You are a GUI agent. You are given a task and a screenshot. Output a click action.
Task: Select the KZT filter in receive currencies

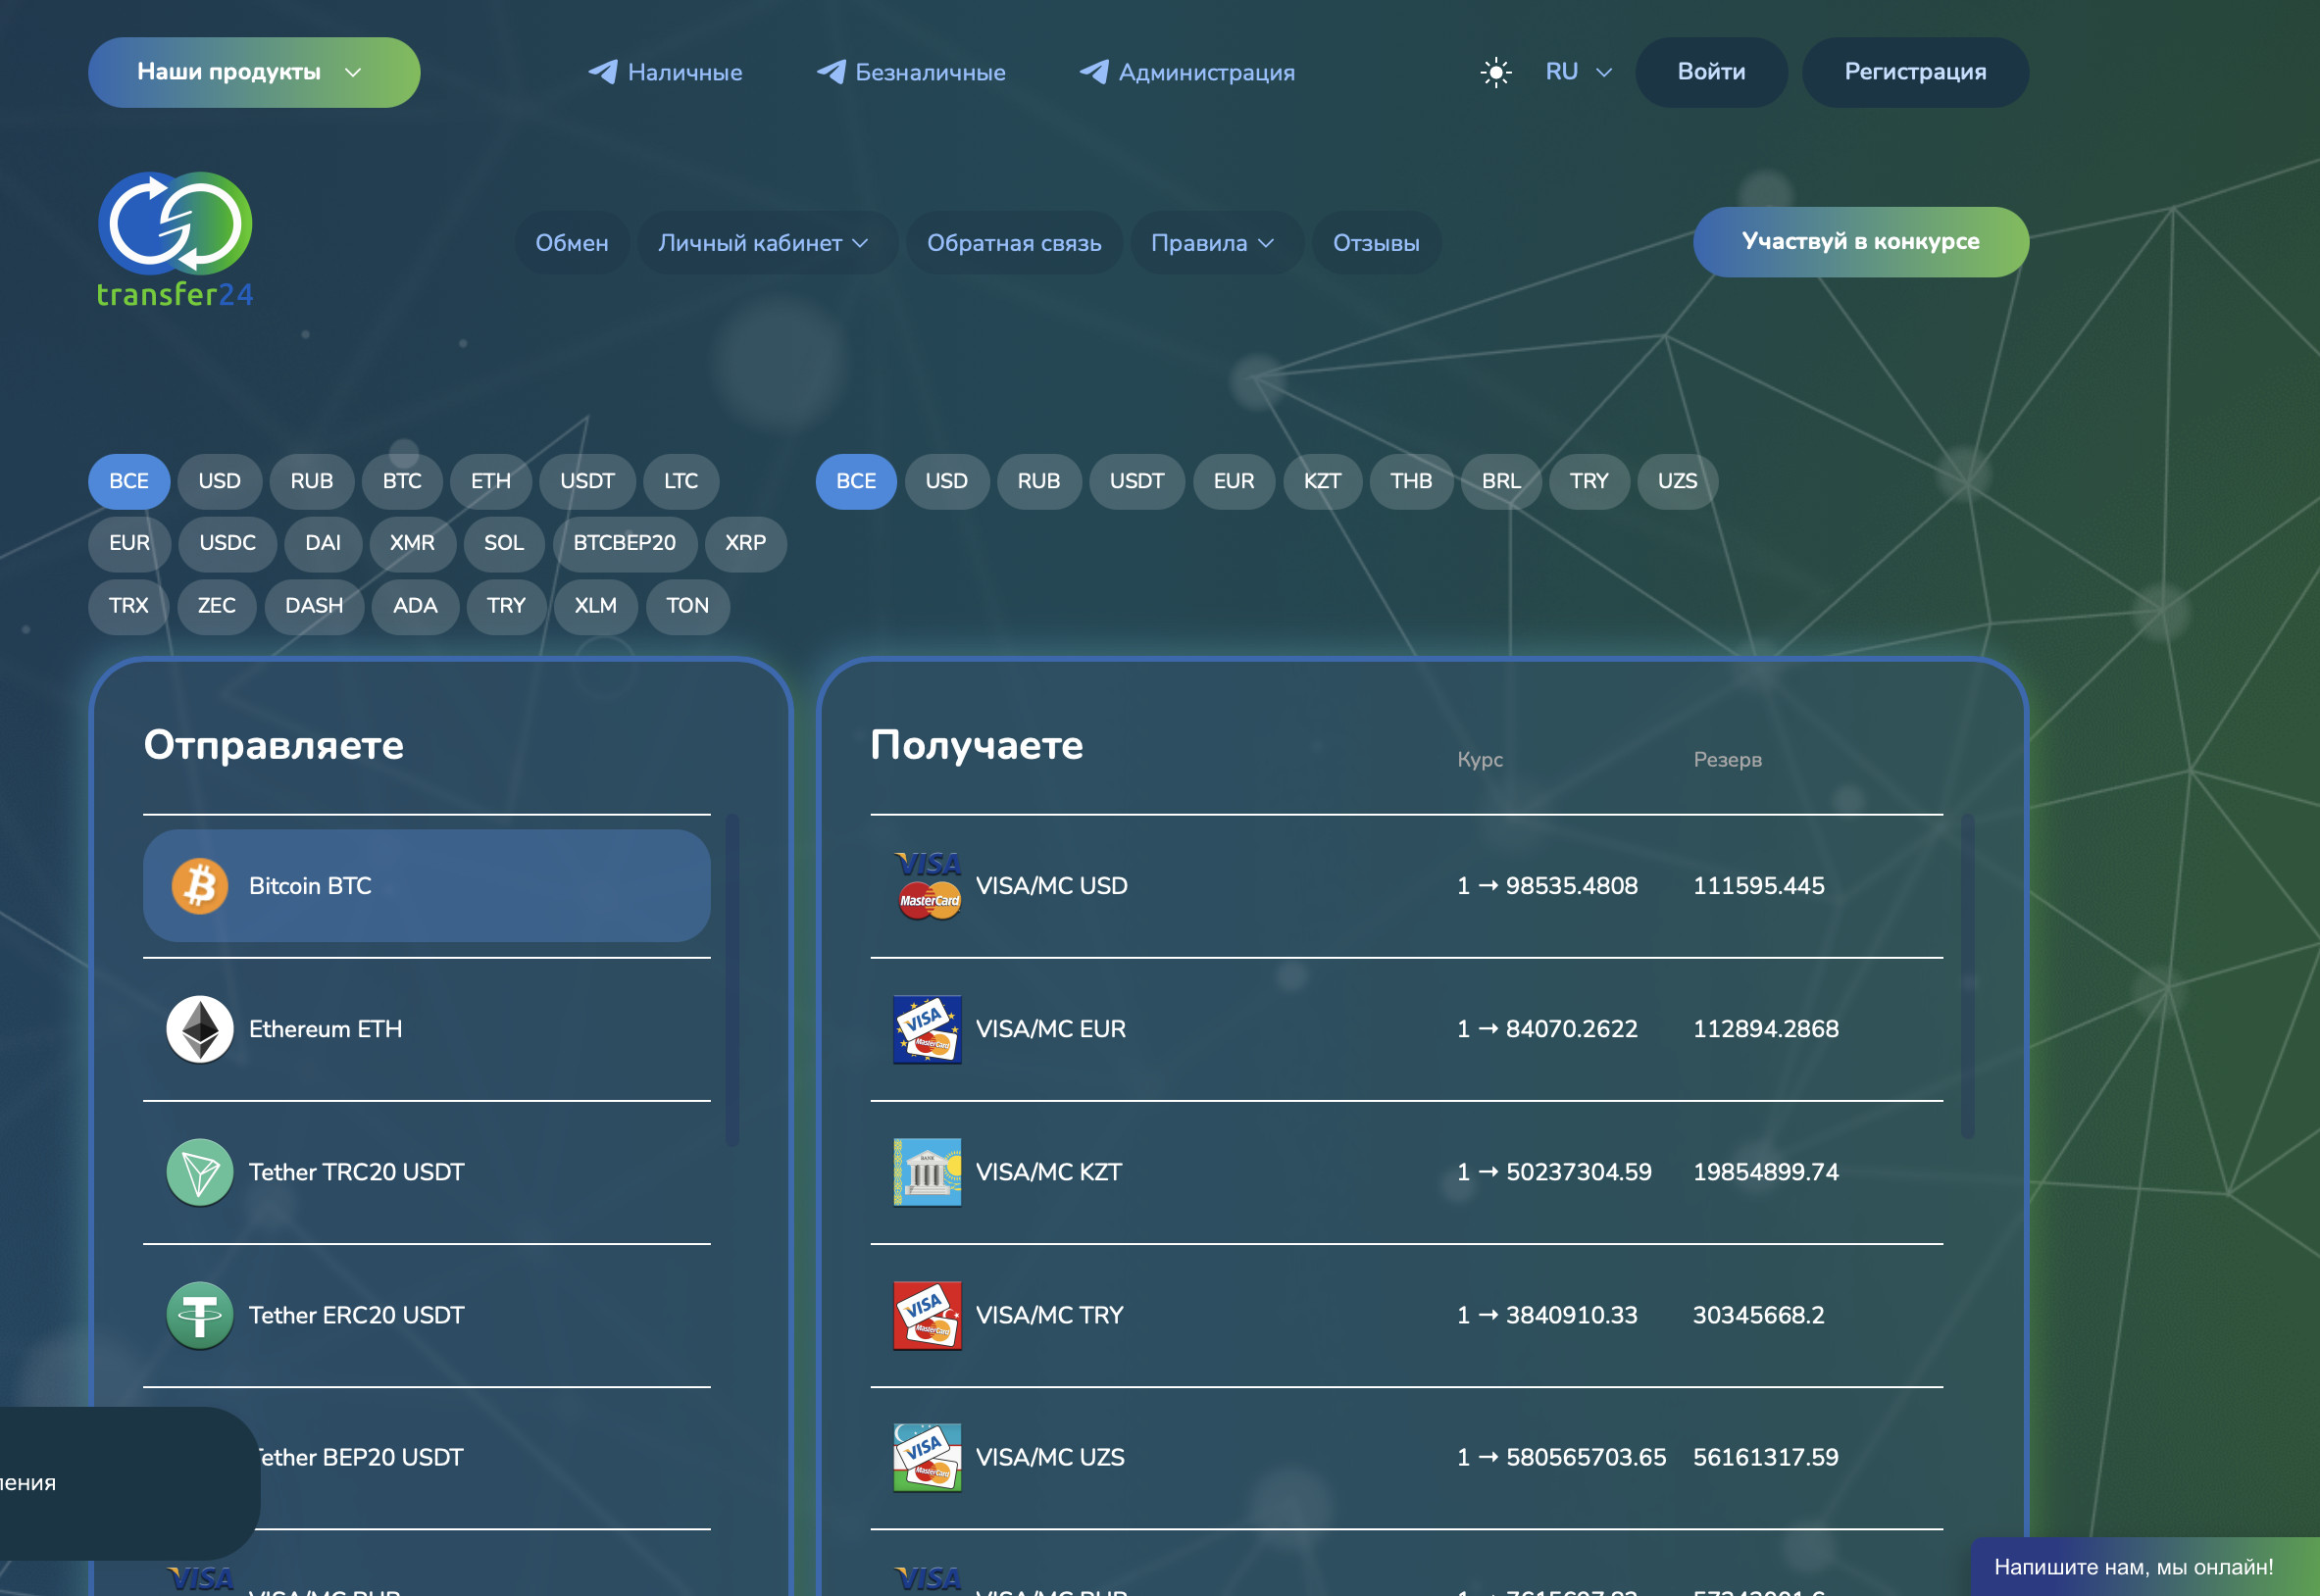pyautogui.click(x=1321, y=481)
